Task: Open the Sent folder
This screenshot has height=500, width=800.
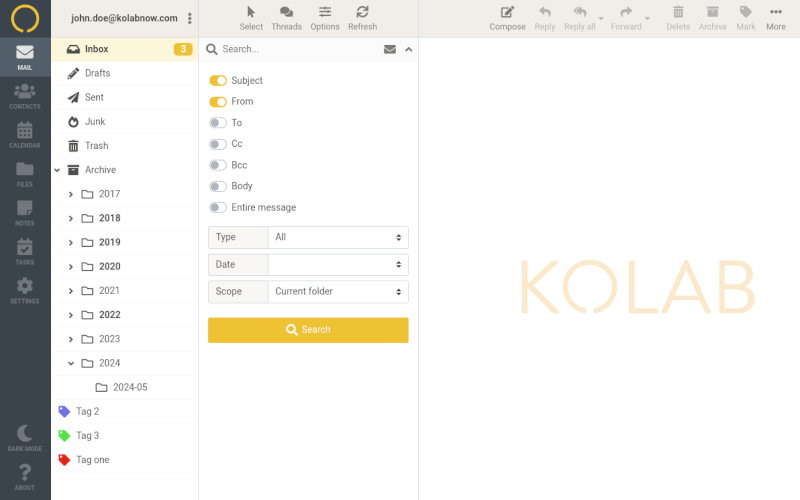Action: pyautogui.click(x=124, y=97)
